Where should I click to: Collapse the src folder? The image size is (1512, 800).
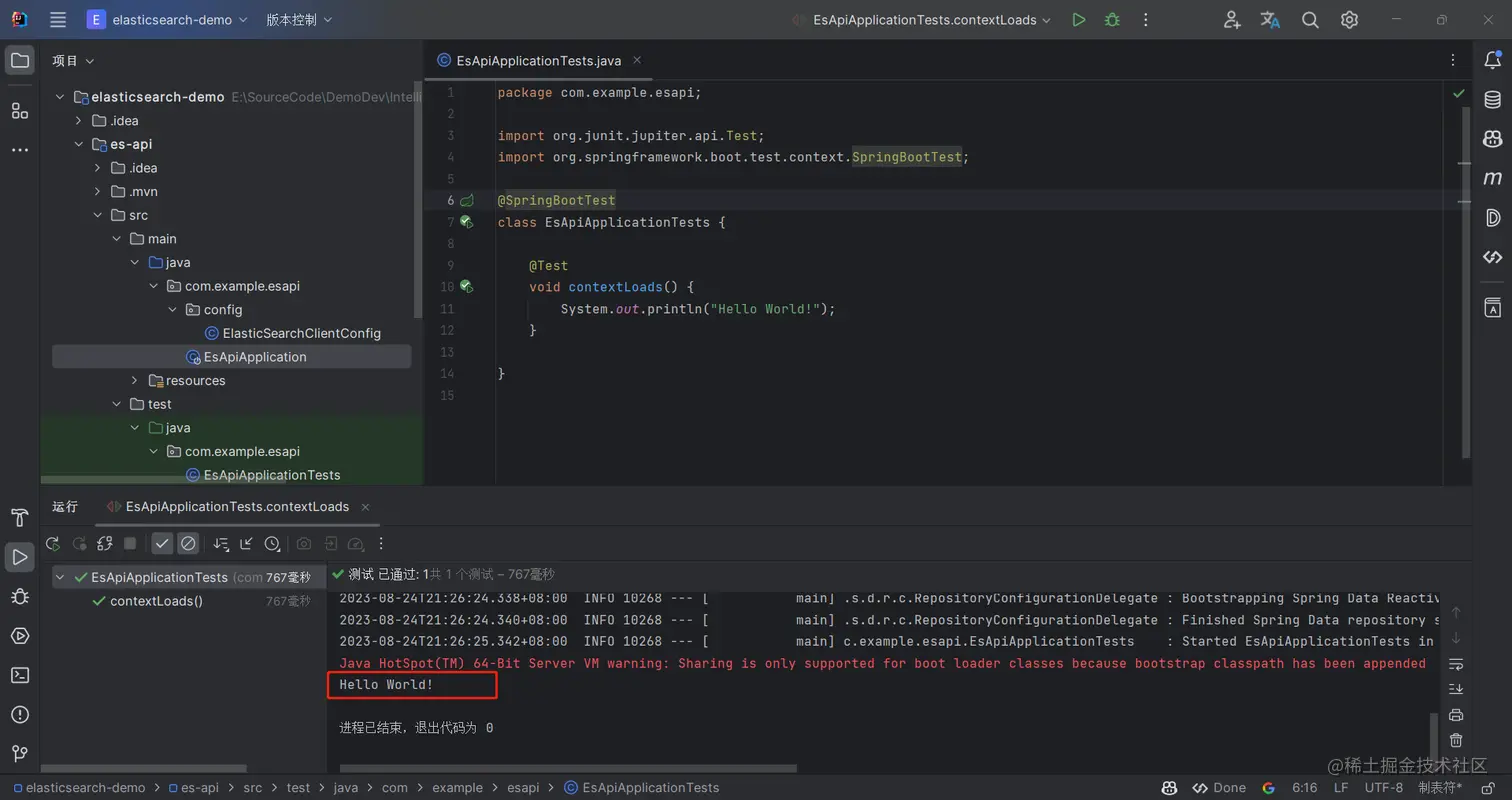click(x=97, y=215)
